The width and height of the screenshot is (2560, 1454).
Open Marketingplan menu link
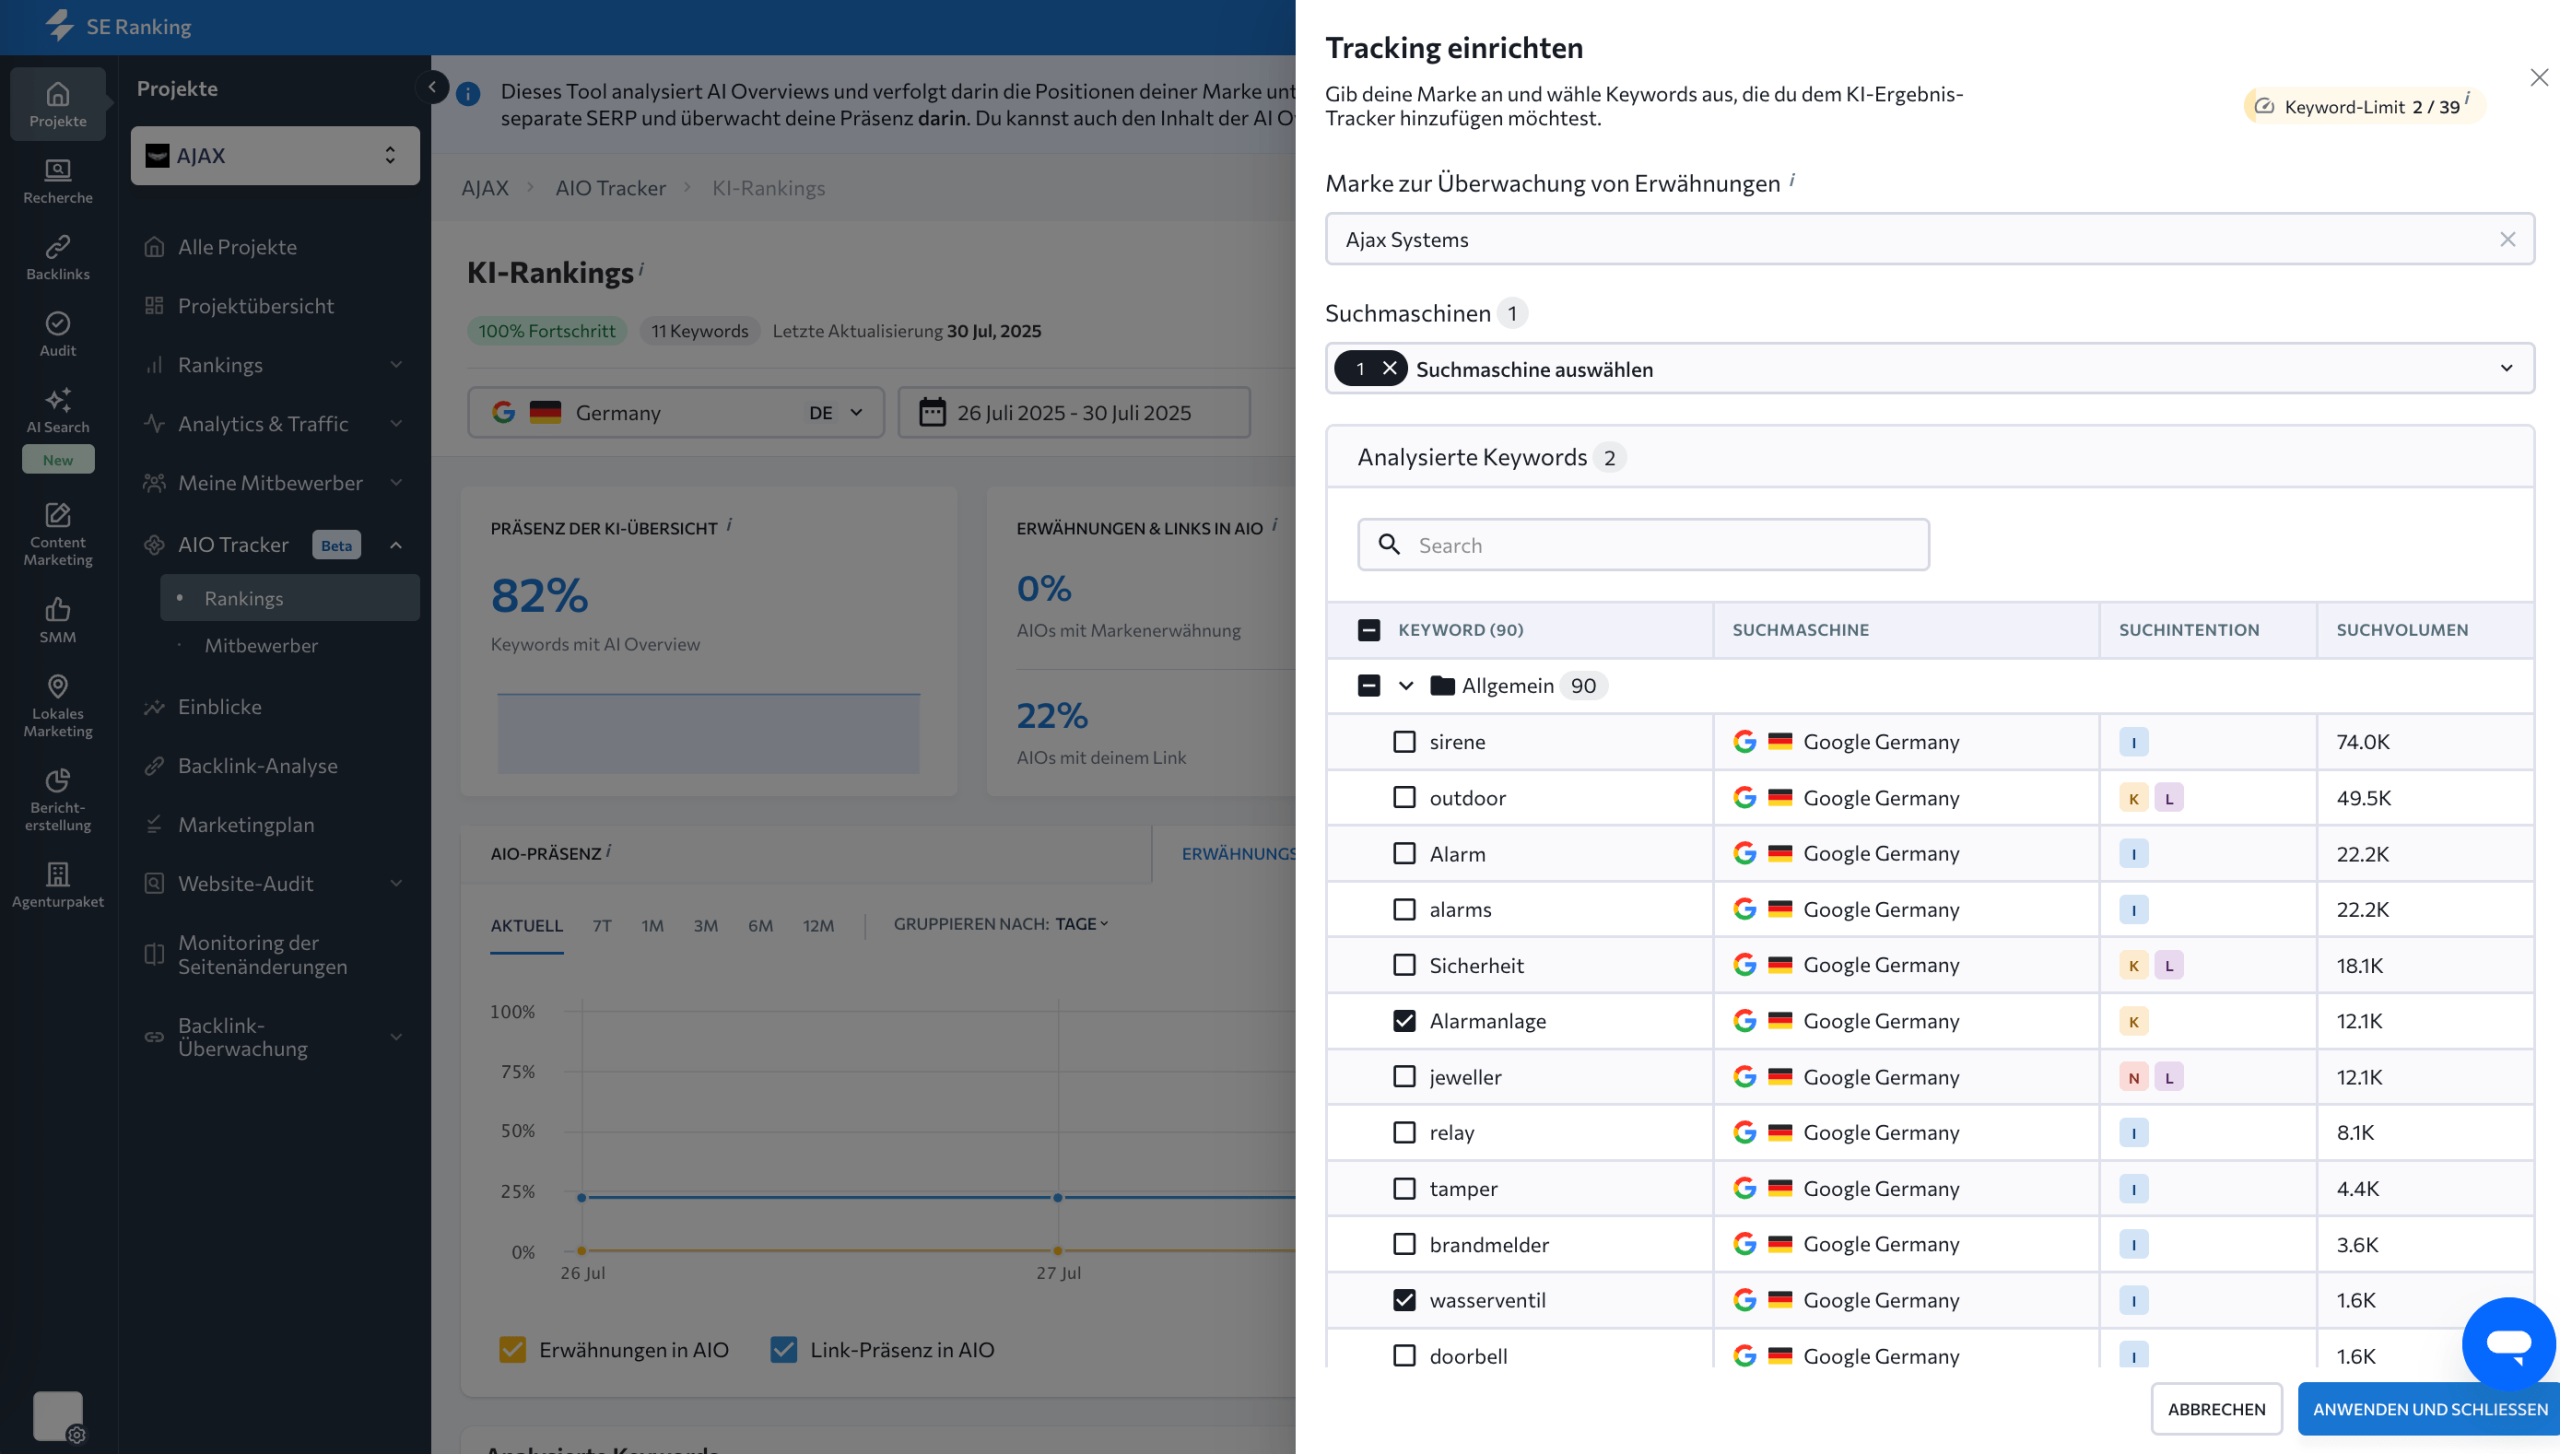246,824
